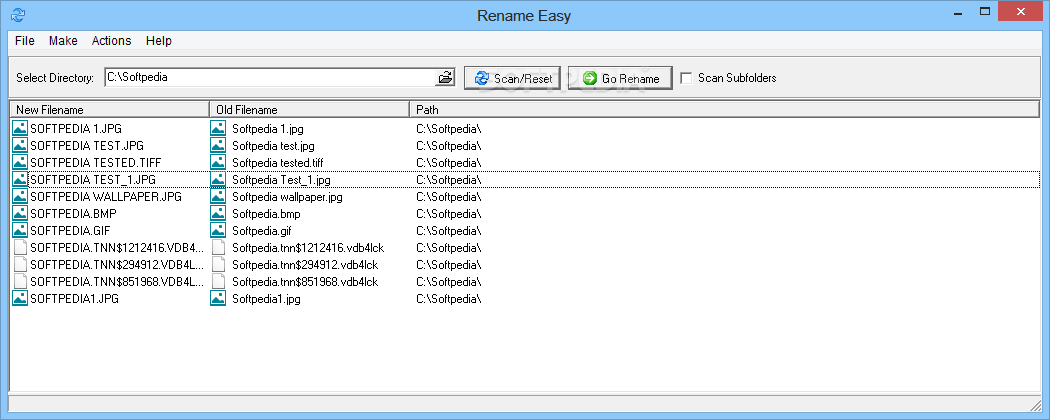Click blank file icon next to SOFTPEDIA.TNN$1212416
The width and height of the screenshot is (1050, 420).
click(x=20, y=247)
